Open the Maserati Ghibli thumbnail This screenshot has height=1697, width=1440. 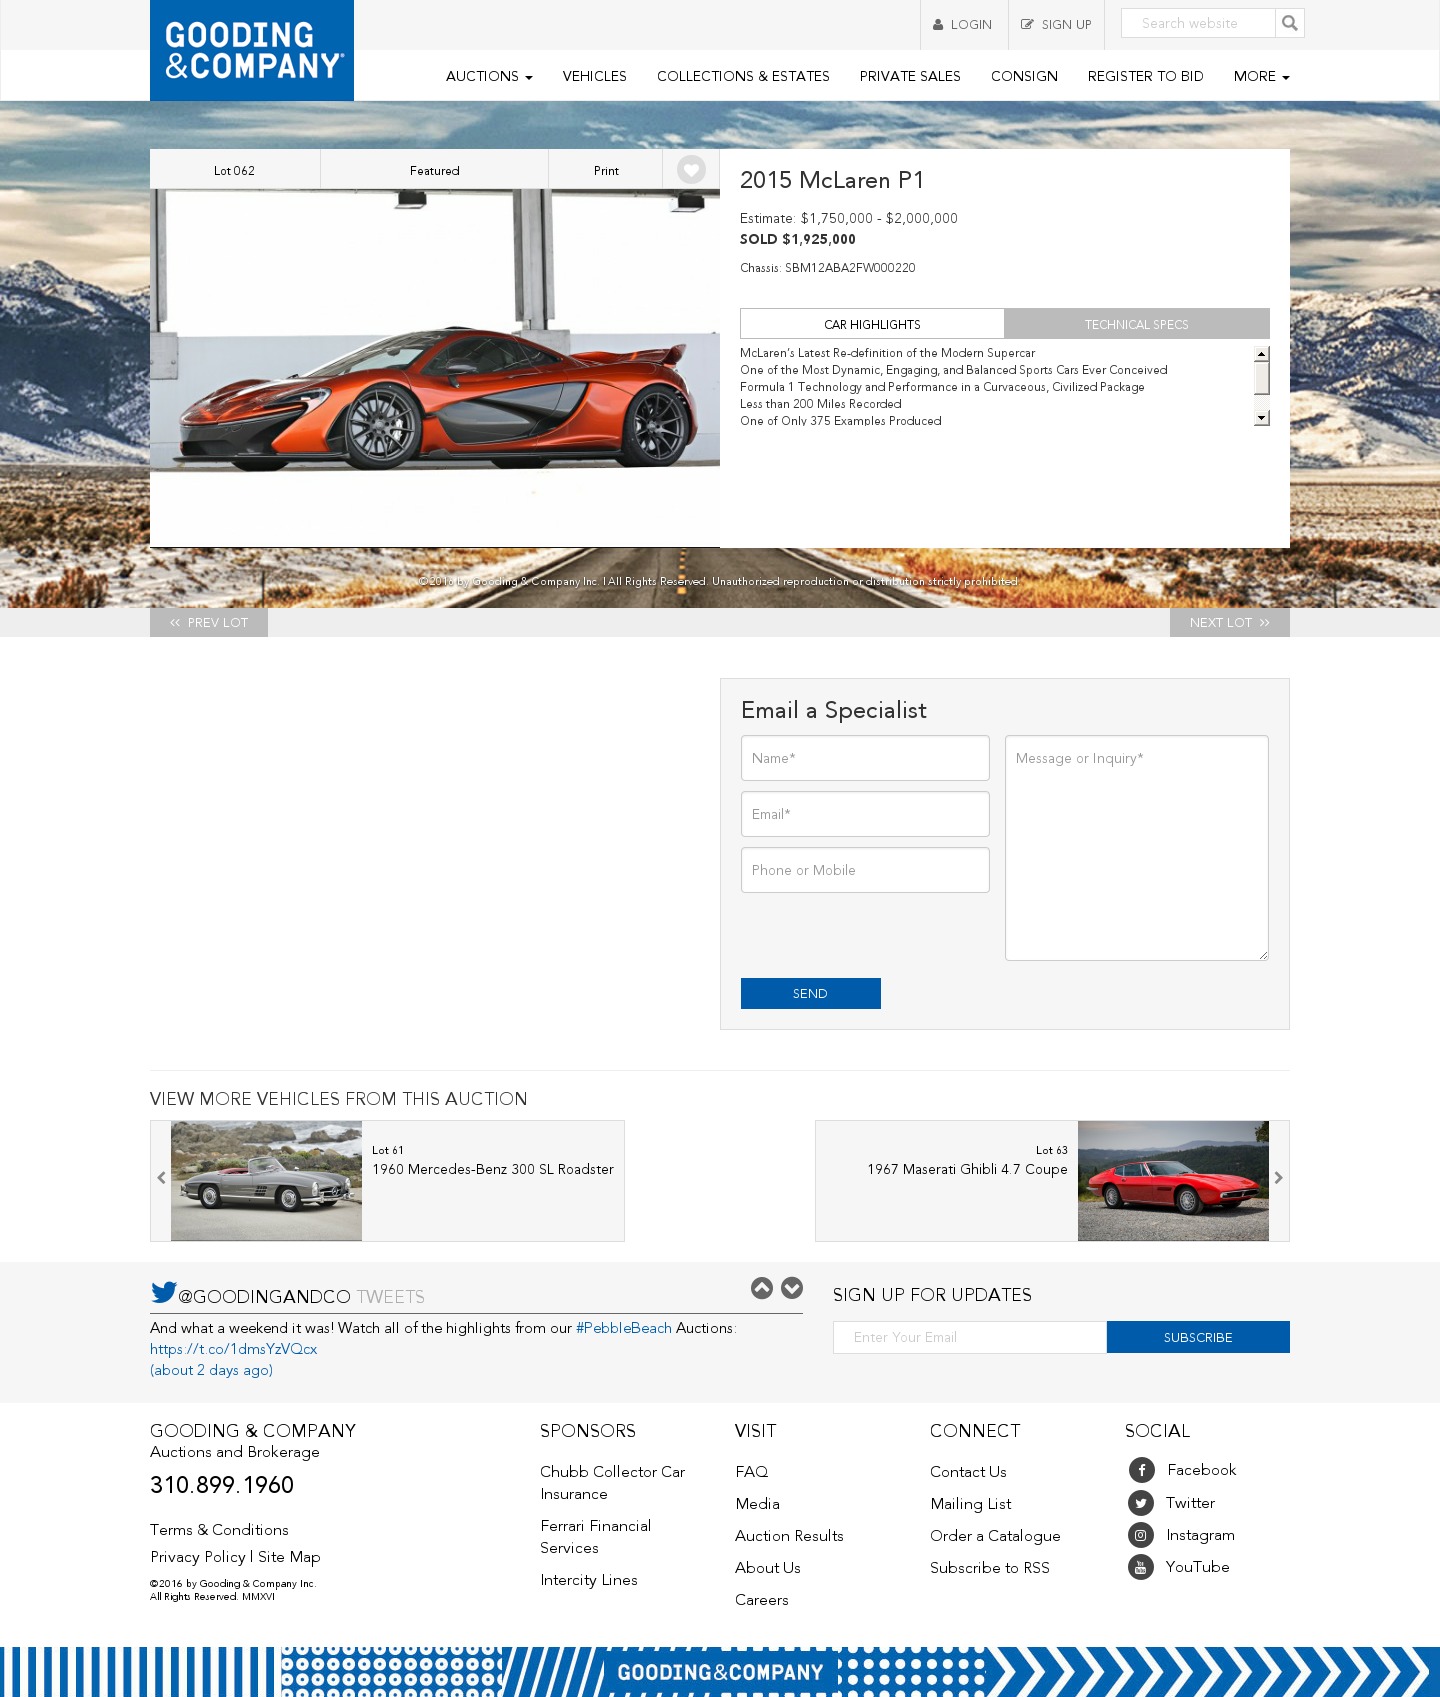(x=1173, y=1181)
